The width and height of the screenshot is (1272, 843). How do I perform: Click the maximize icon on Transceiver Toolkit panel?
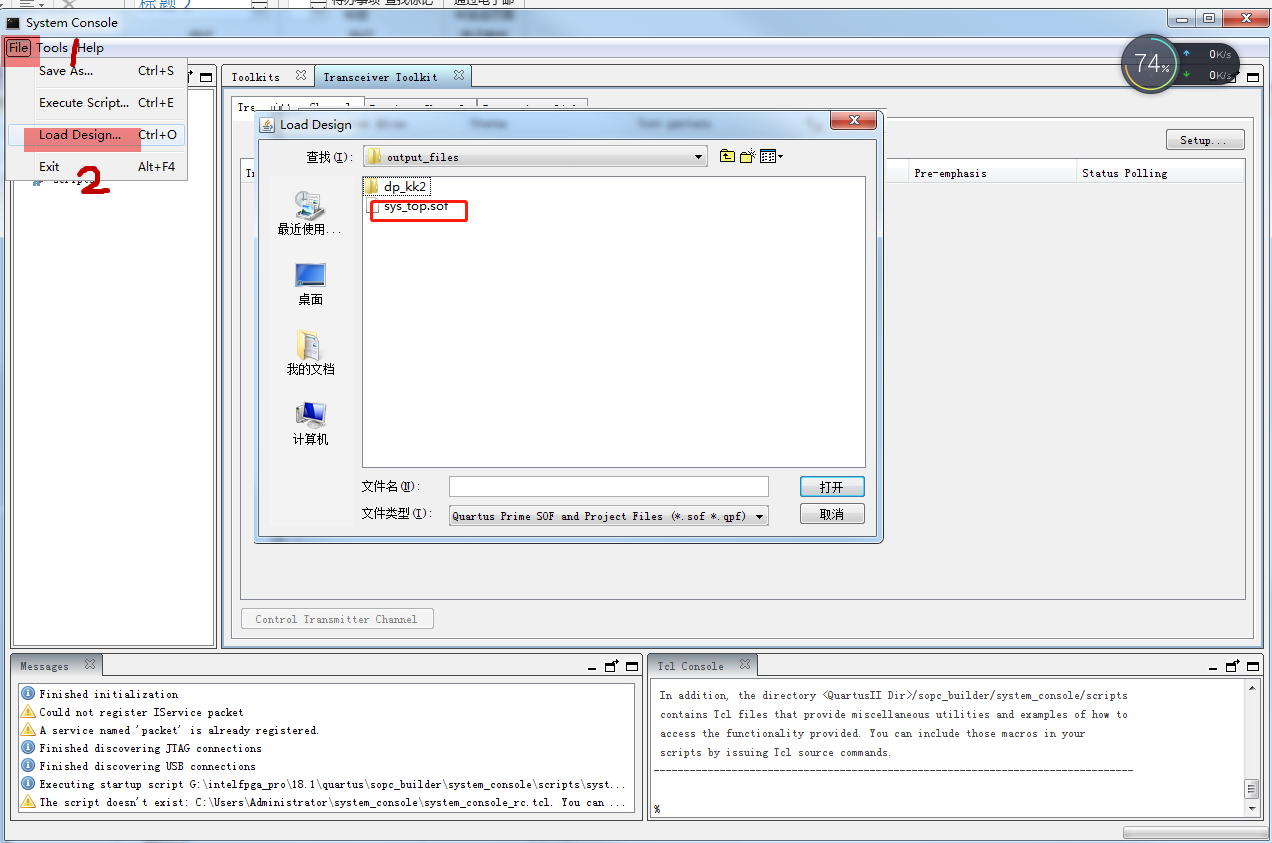click(1252, 75)
